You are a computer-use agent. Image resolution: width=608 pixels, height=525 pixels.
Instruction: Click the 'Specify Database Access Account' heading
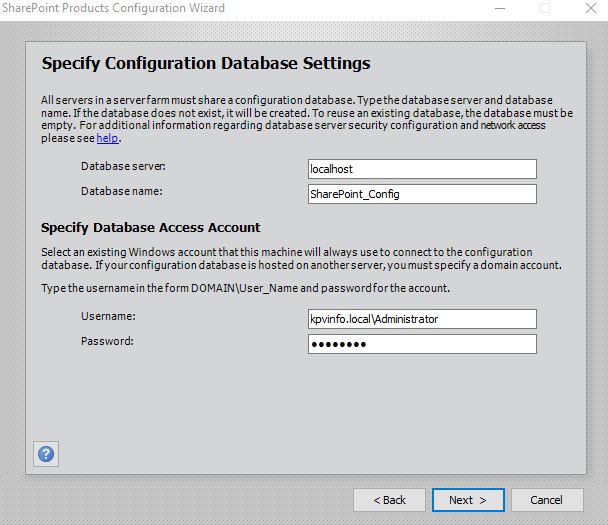[151, 228]
